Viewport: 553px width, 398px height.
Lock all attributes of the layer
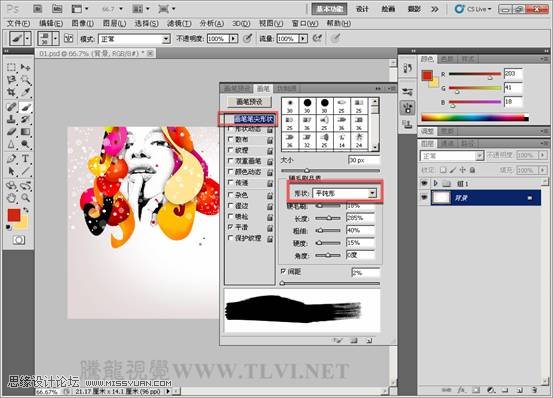472,170
